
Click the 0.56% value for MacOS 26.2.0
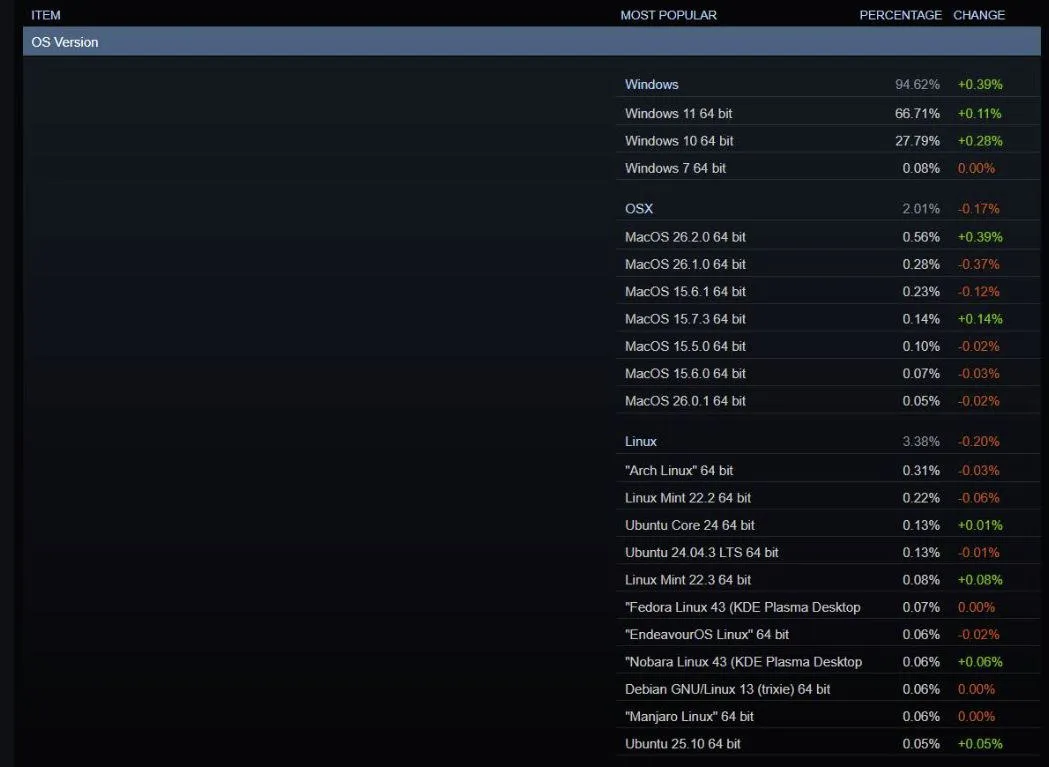[921, 237]
